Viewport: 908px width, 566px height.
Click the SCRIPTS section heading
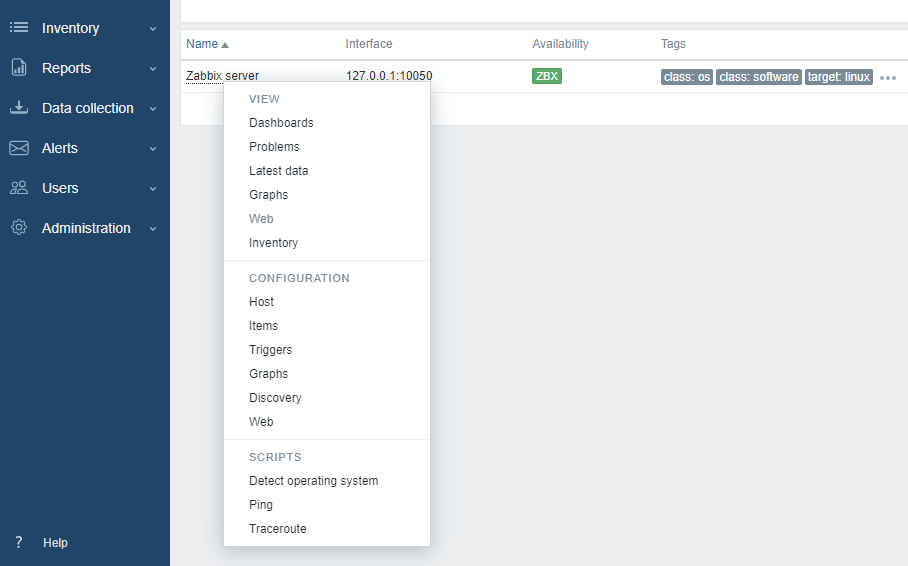pos(275,457)
